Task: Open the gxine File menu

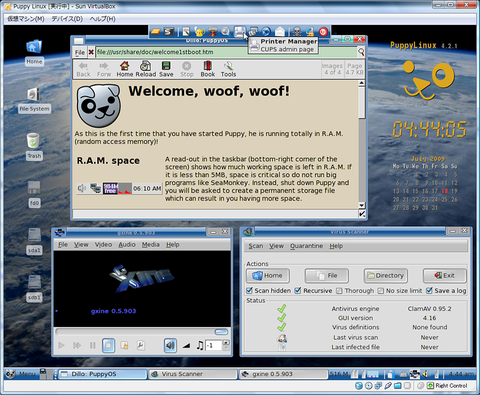Action: (63, 245)
